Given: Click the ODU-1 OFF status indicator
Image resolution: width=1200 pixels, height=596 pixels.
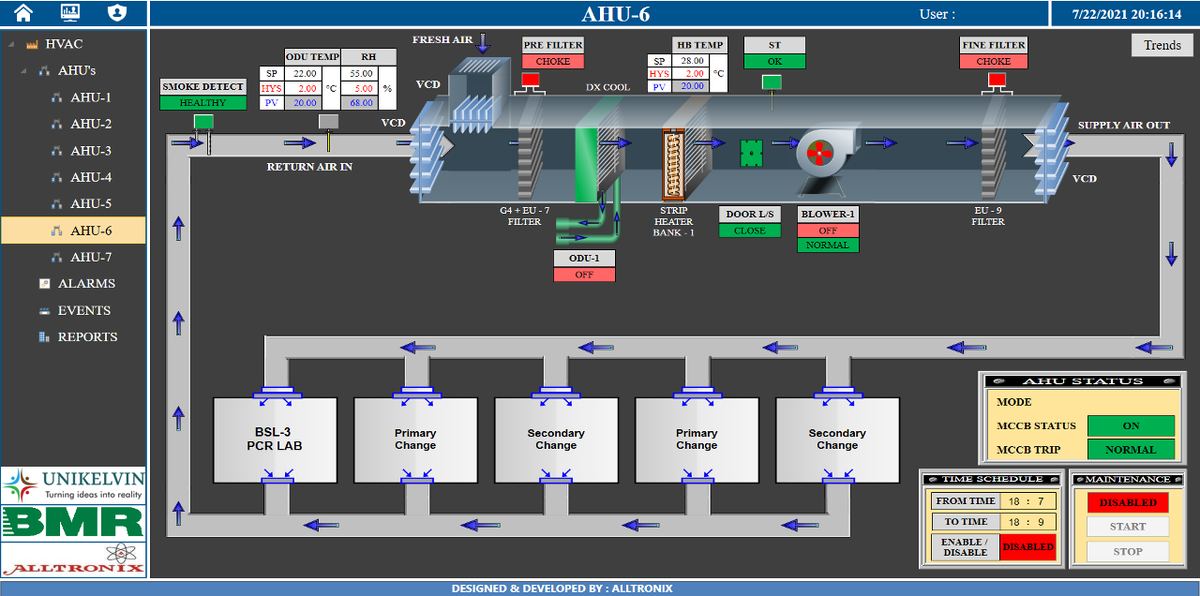Looking at the screenshot, I should (584, 275).
